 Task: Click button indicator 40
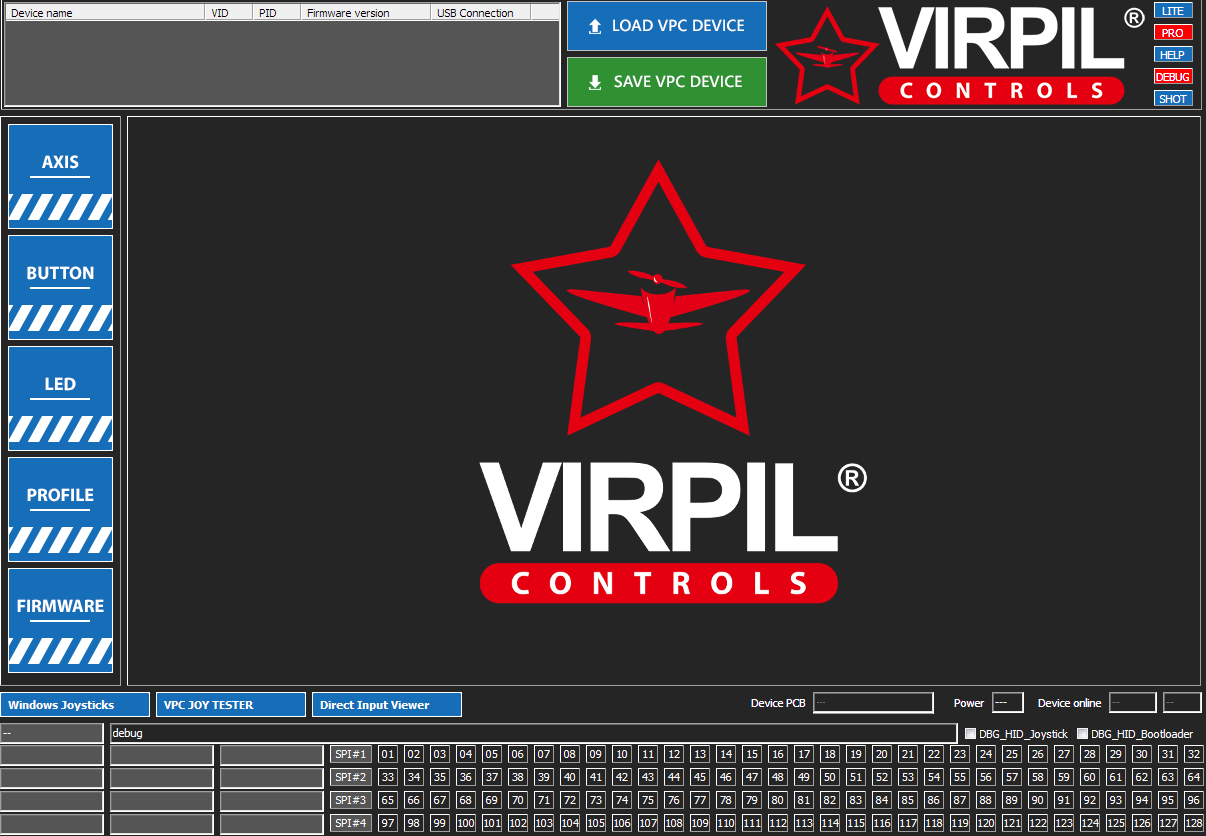tap(570, 777)
